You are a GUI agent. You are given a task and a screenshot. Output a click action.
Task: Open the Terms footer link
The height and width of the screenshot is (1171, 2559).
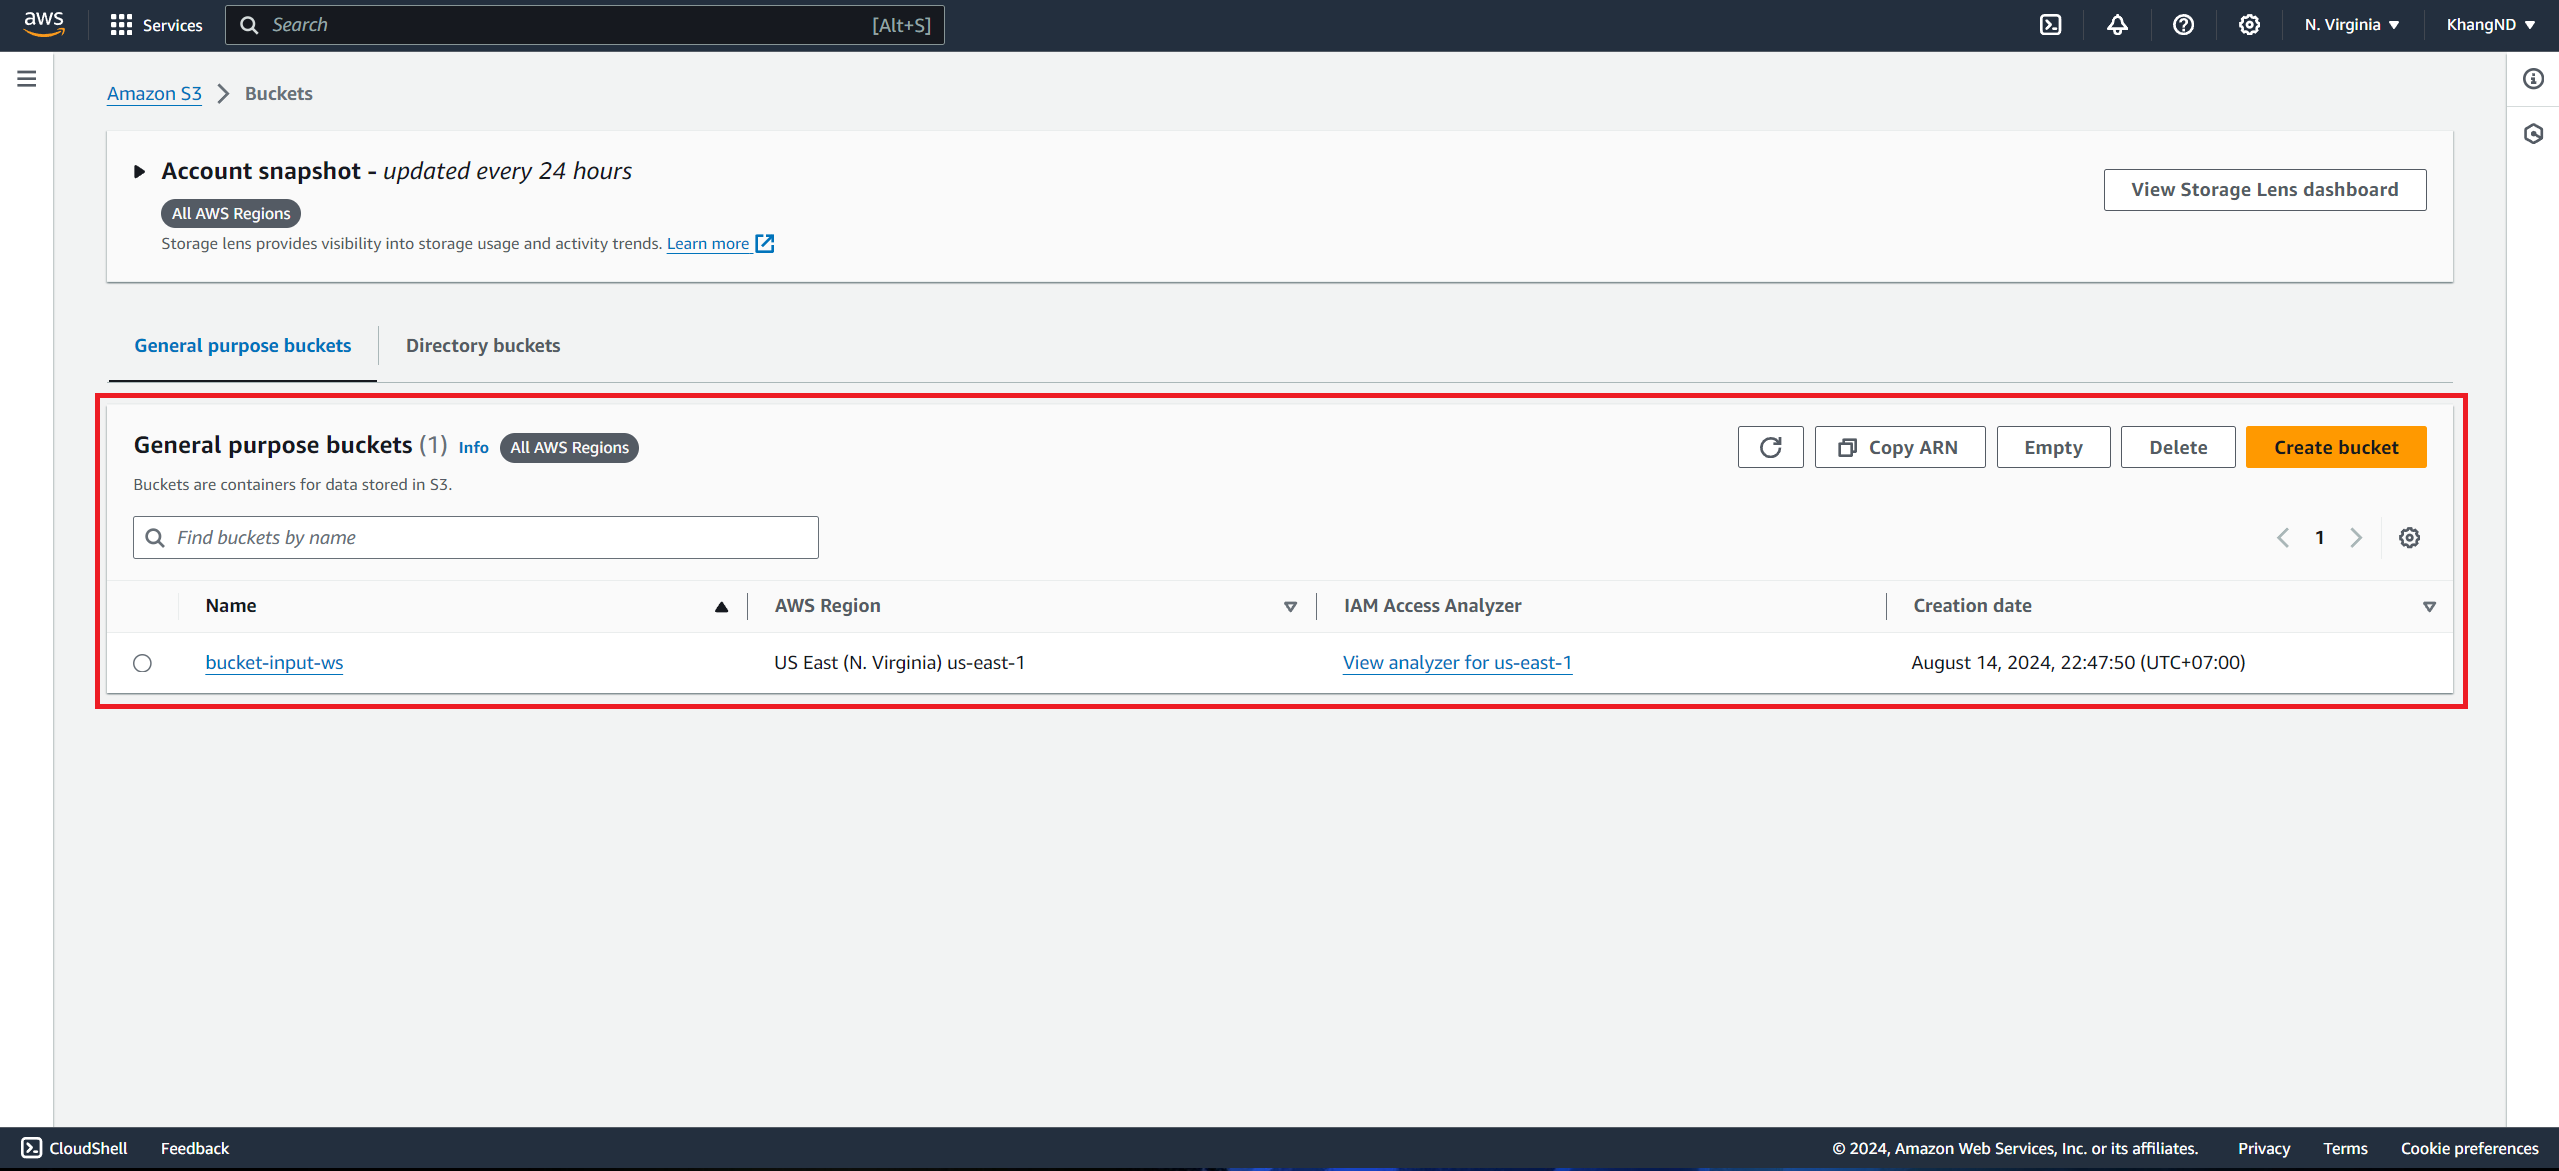pos(2345,1148)
